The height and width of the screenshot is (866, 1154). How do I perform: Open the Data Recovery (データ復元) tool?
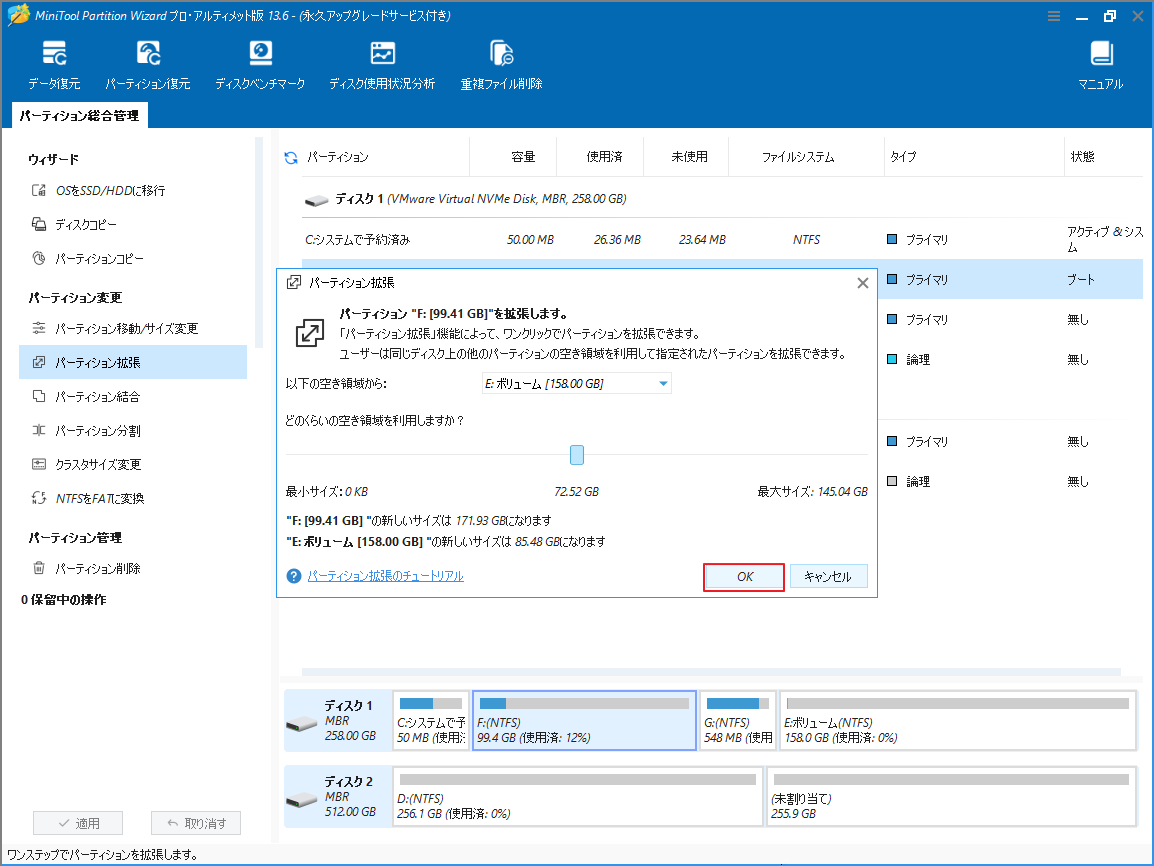54,65
